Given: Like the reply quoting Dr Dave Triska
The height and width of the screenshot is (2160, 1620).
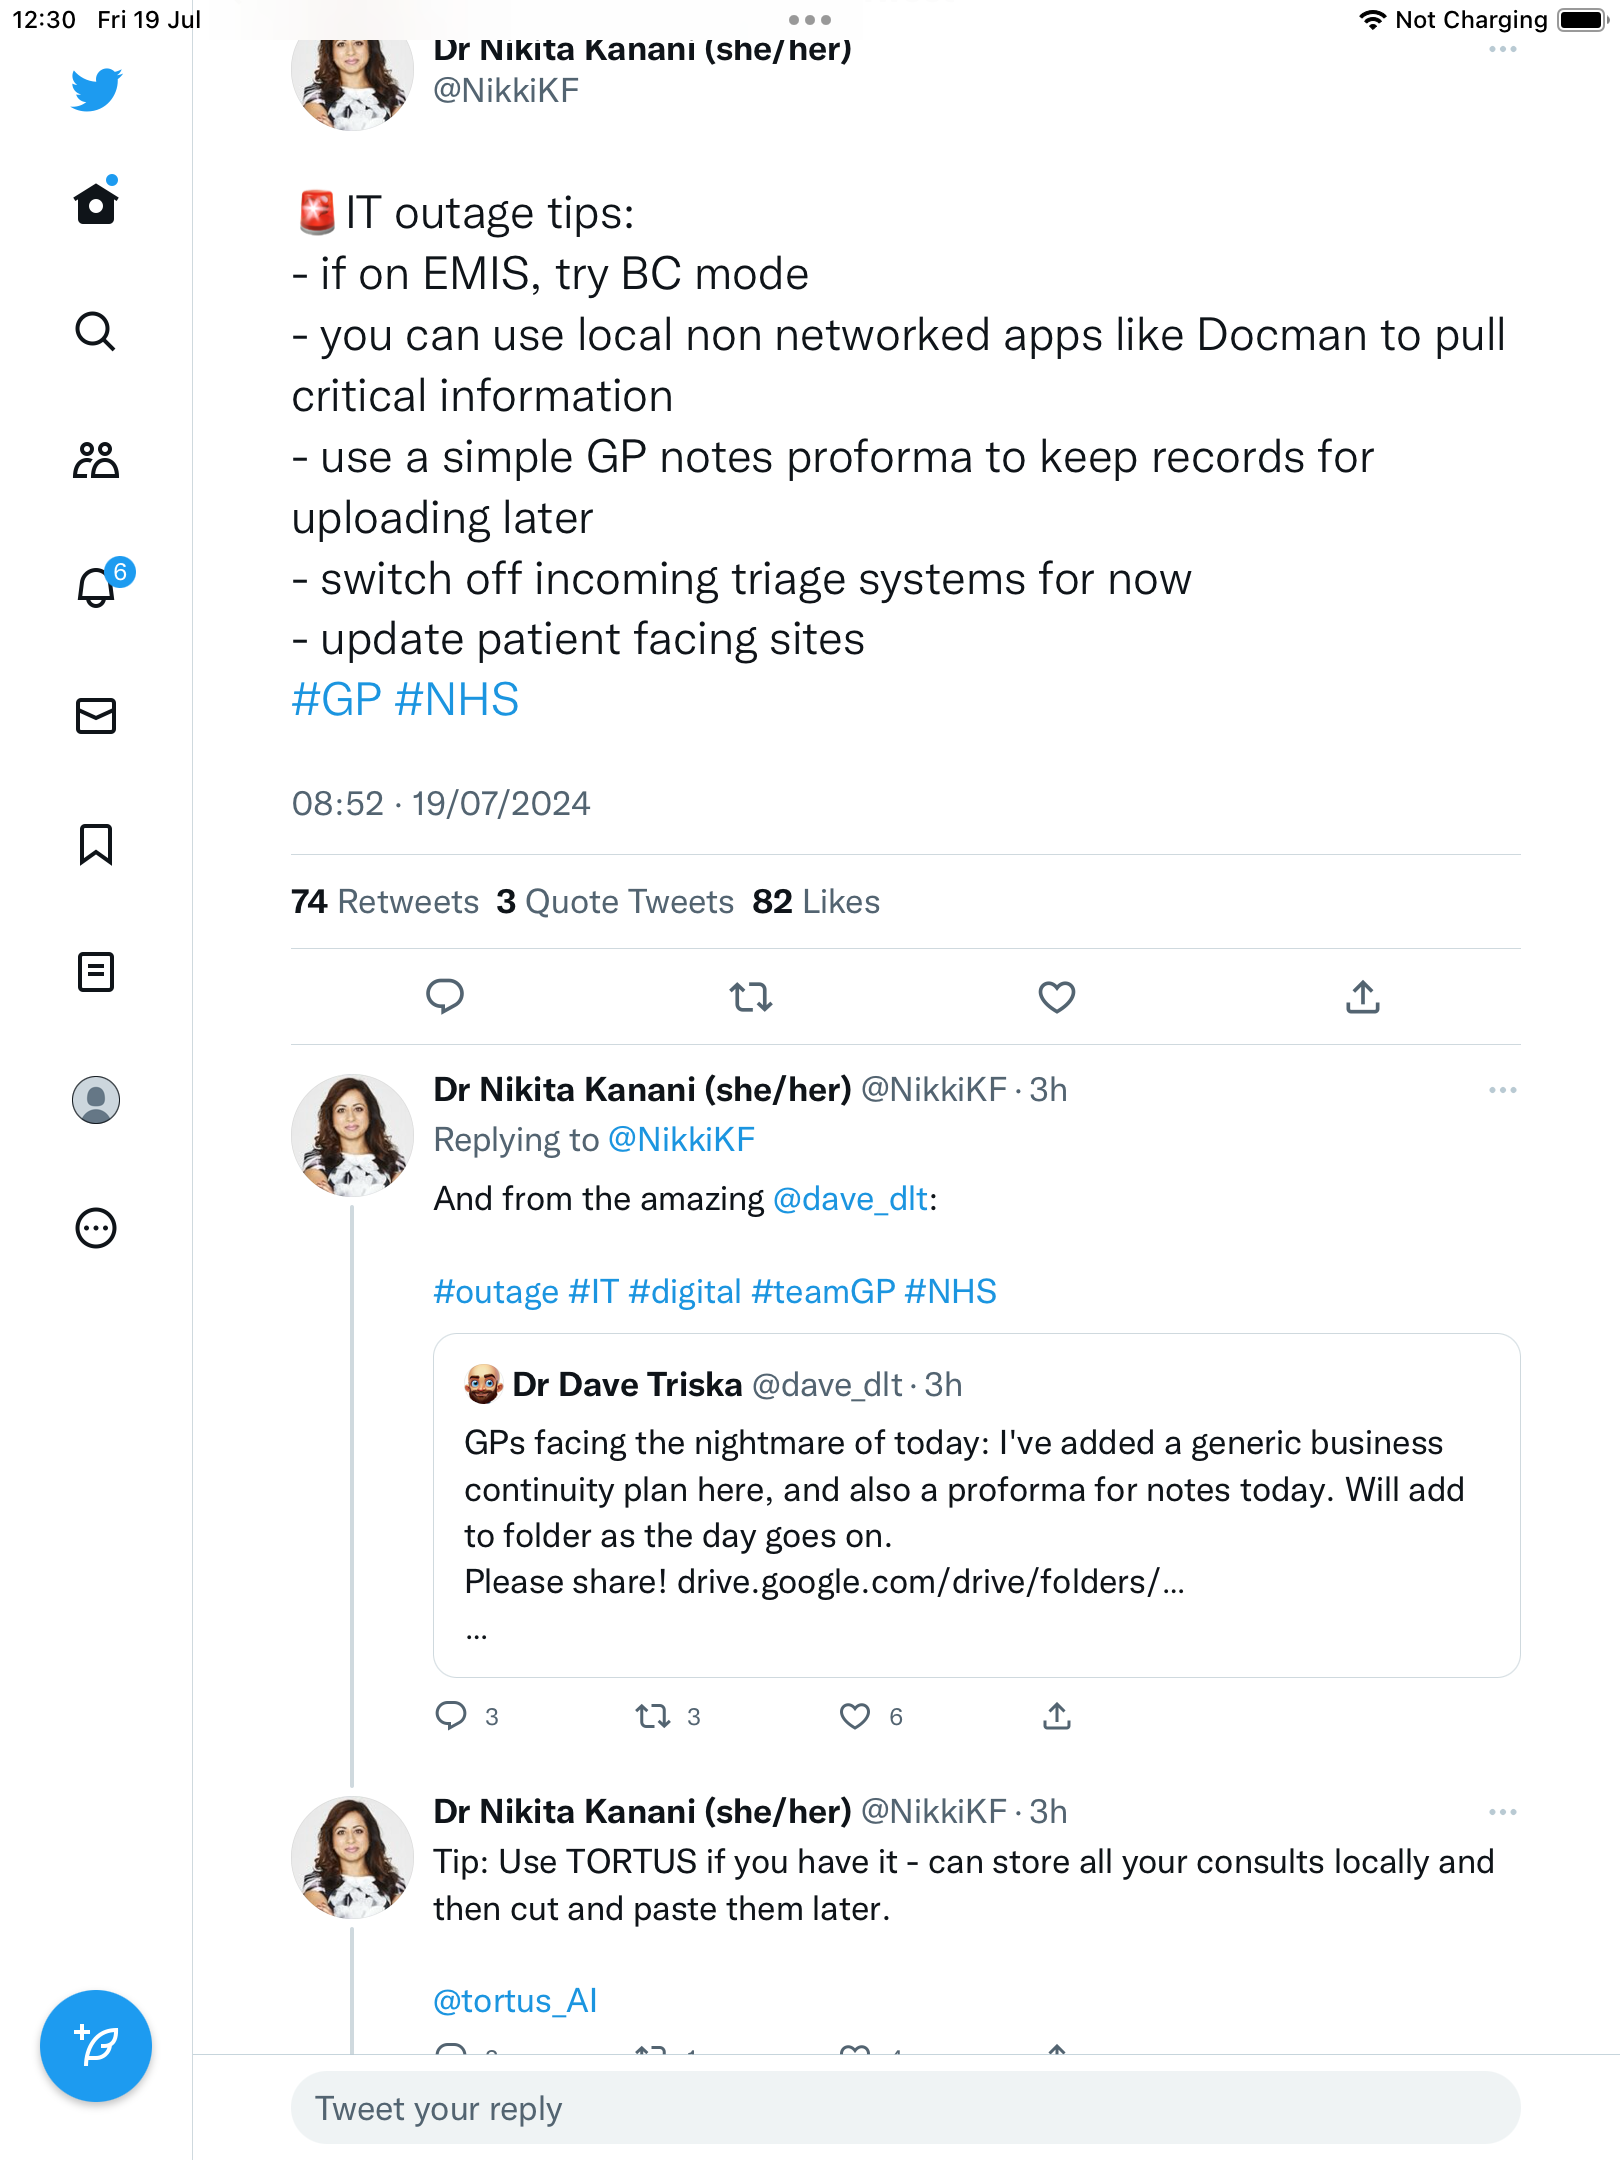Looking at the screenshot, I should point(855,1716).
